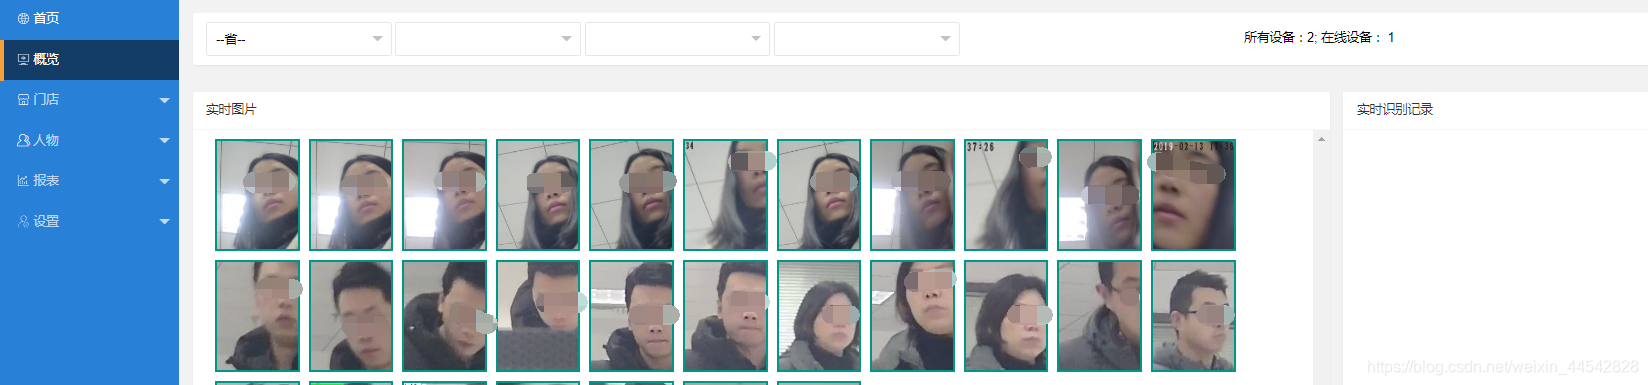The image size is (1648, 385).
Task: Click the people icon beside 人物
Action: click(x=23, y=140)
